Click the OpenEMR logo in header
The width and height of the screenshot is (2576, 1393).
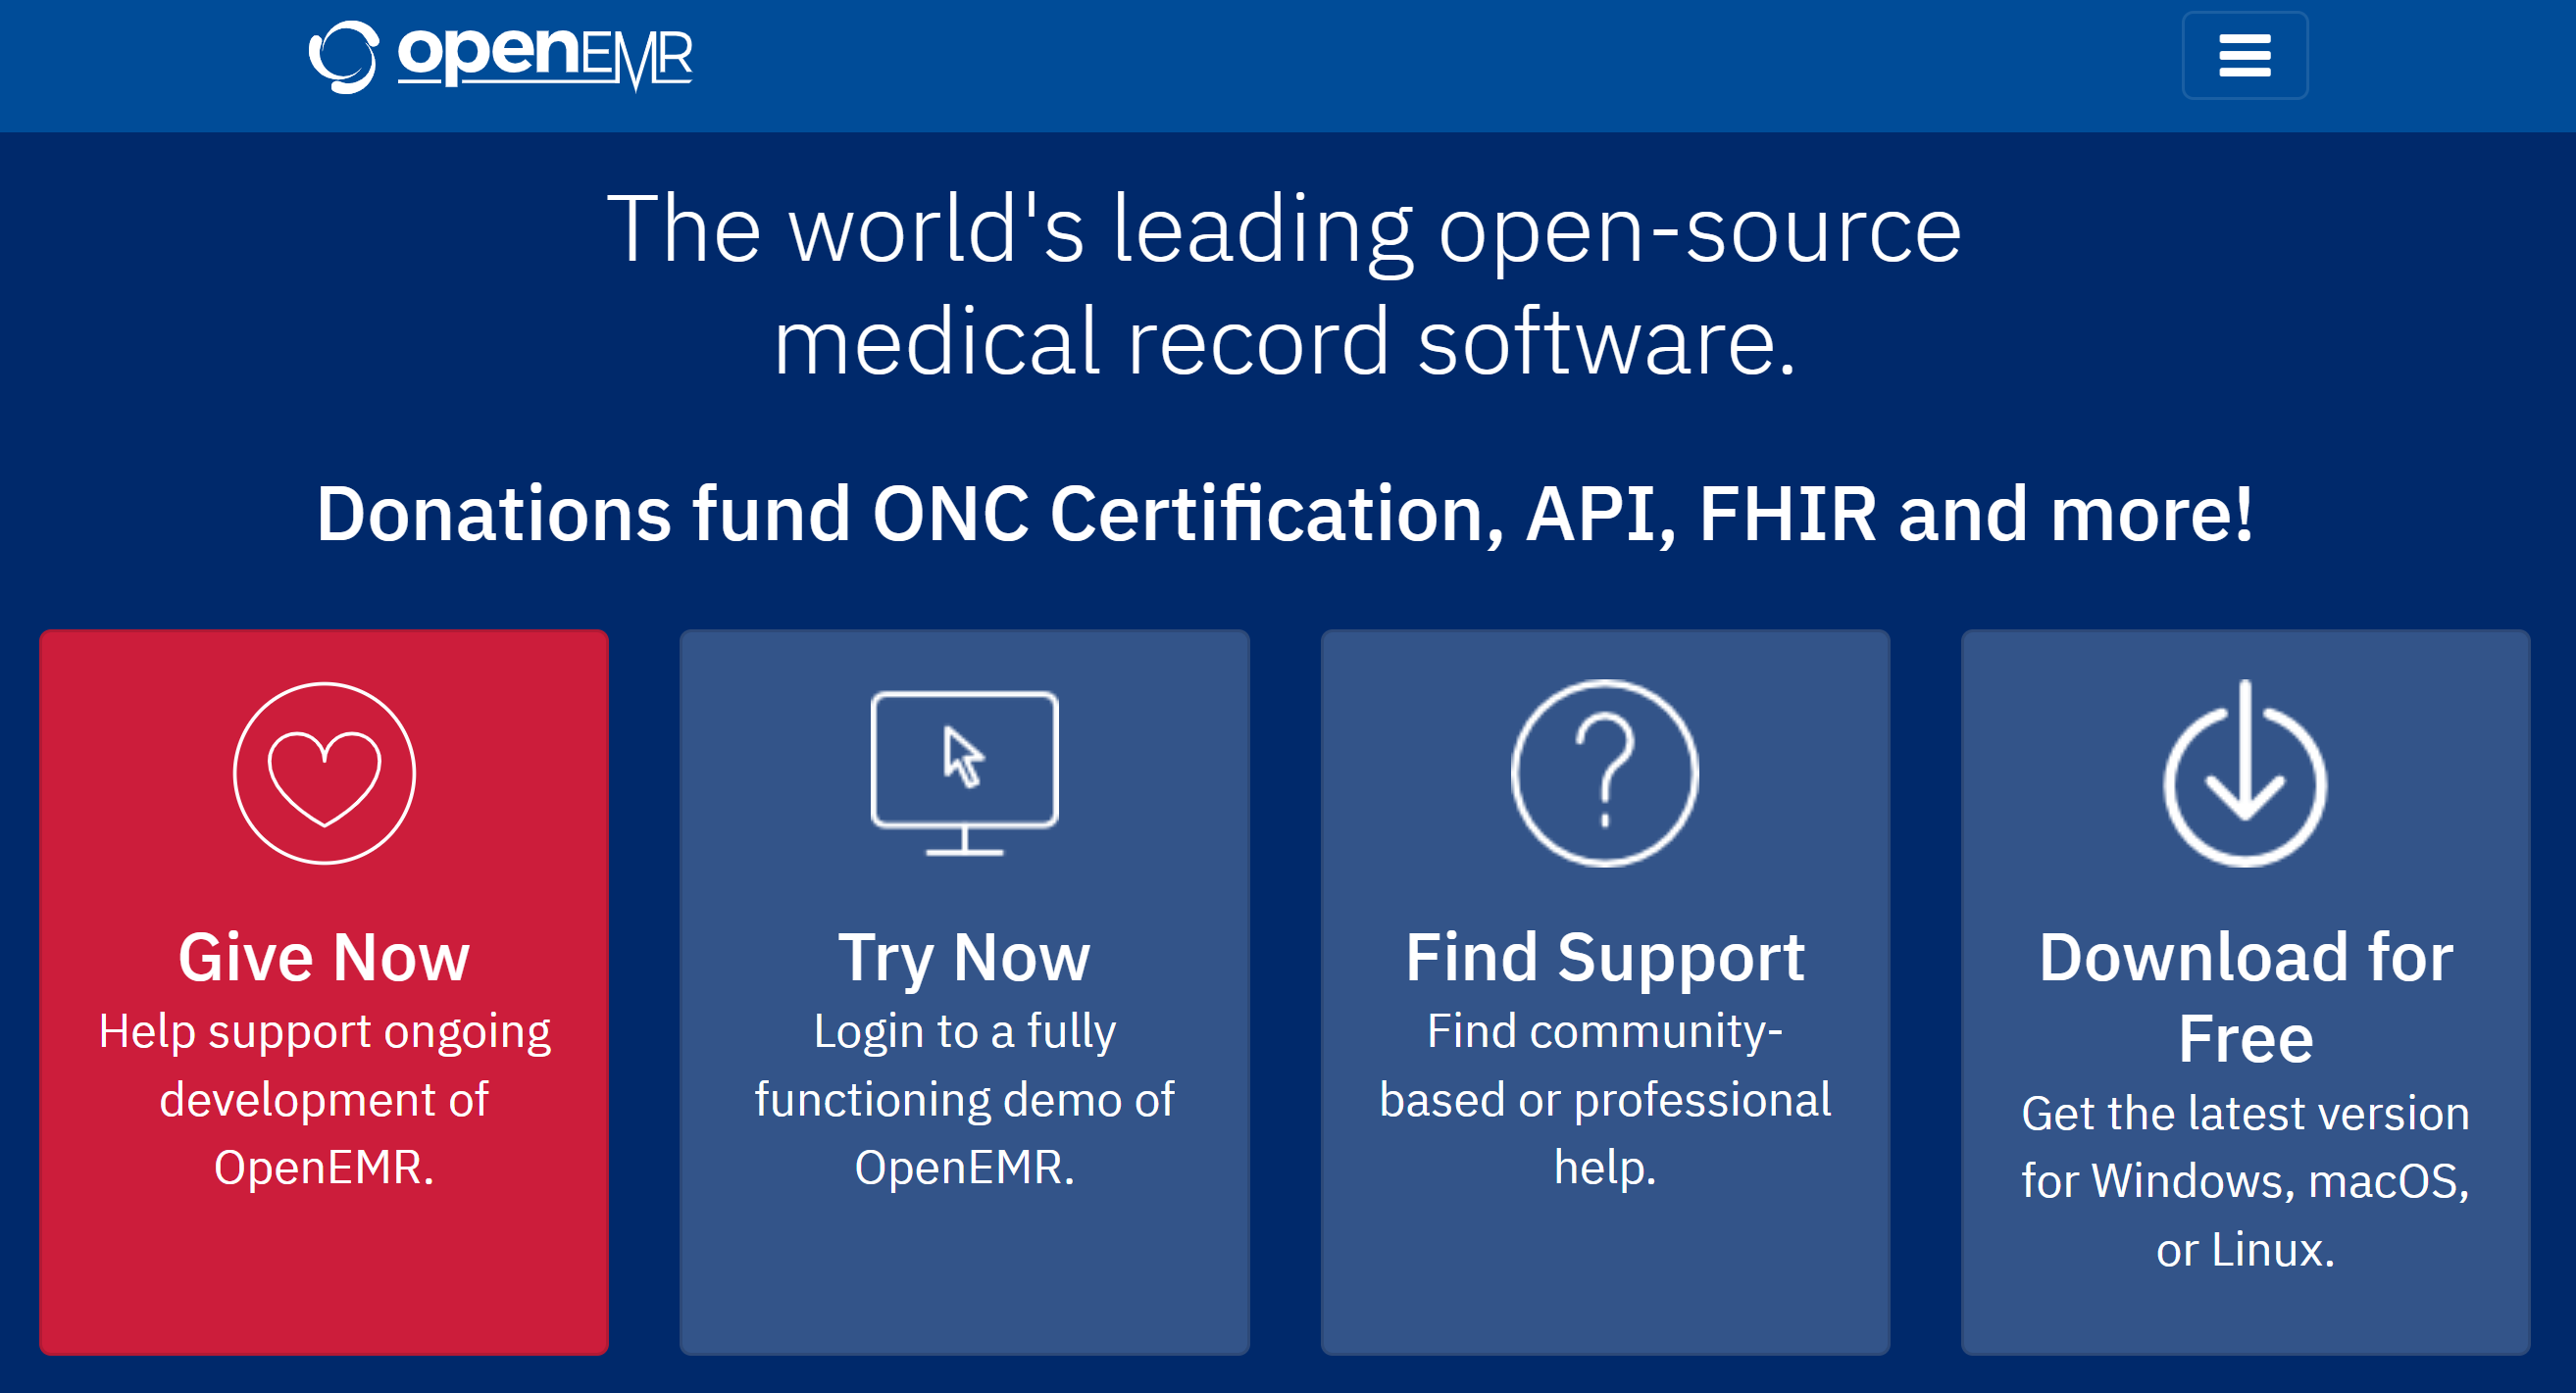click(500, 56)
